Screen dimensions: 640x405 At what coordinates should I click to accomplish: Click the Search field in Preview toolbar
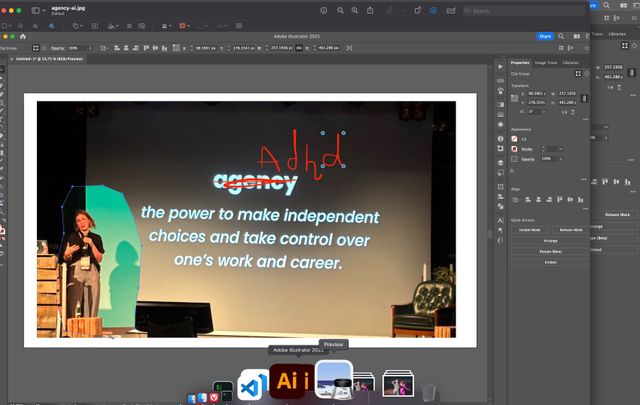[524, 11]
